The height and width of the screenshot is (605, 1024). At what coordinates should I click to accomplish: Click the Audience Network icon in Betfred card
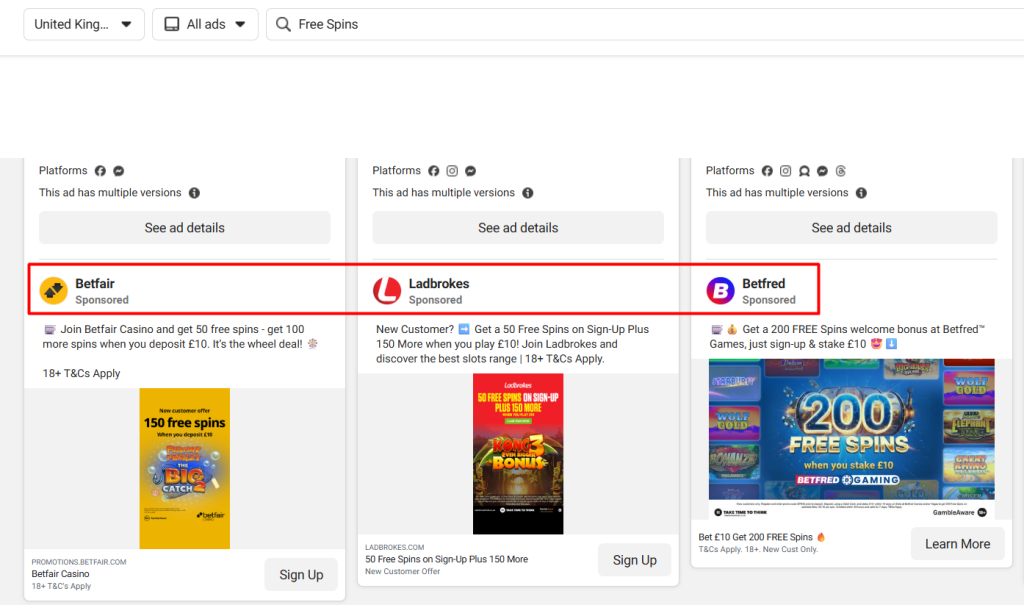point(804,171)
